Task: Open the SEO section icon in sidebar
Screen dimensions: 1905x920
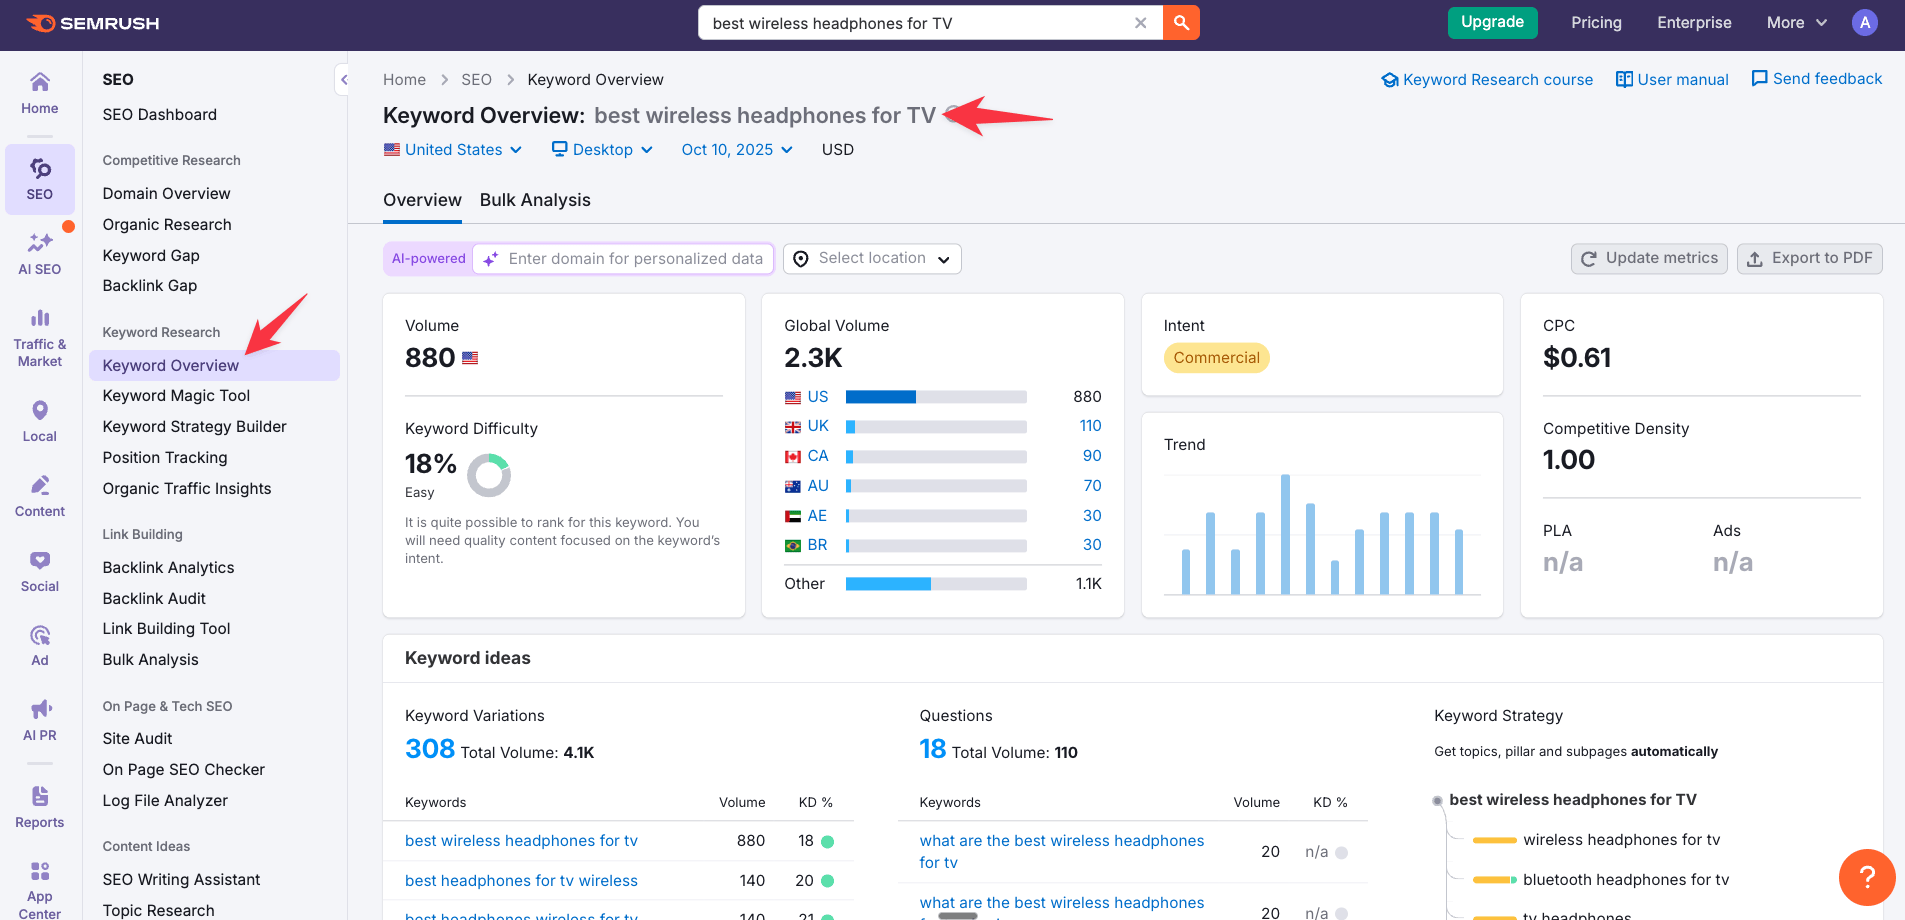Action: point(39,180)
